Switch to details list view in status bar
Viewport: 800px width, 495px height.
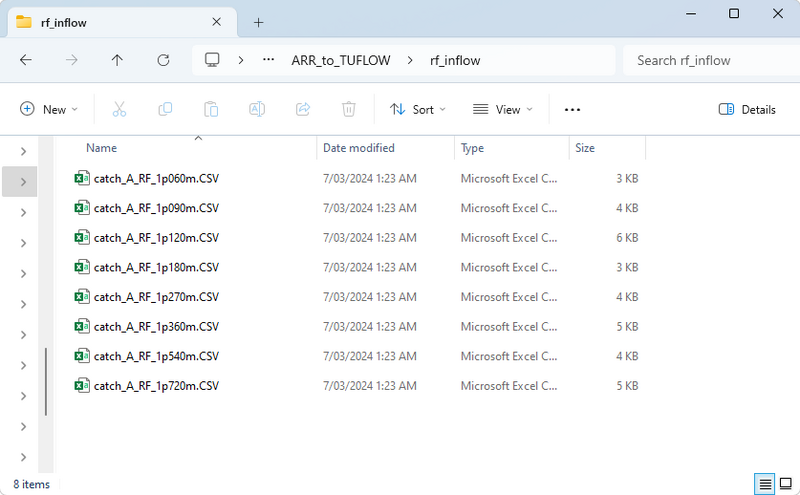[x=765, y=484]
